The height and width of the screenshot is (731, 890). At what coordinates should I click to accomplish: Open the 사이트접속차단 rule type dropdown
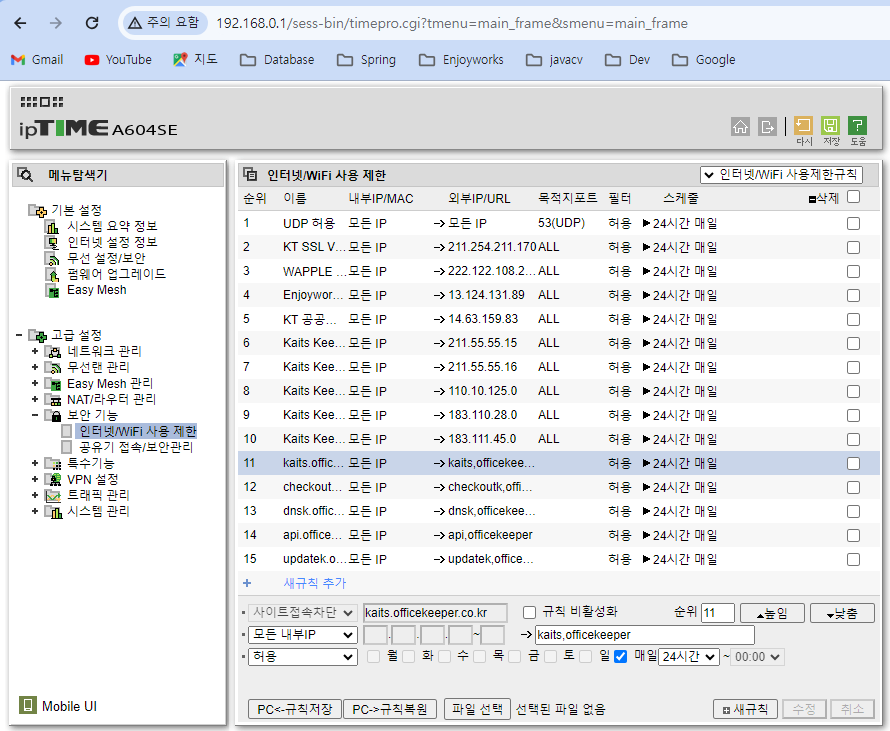[x=303, y=613]
